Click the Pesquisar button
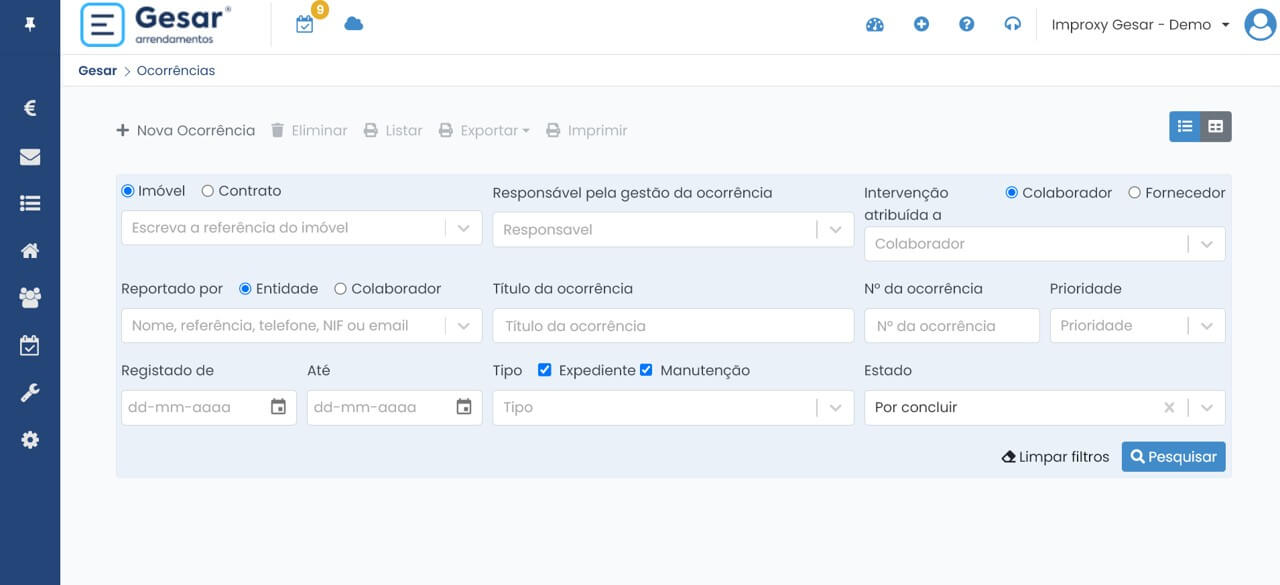The image size is (1280, 585). 1173,457
